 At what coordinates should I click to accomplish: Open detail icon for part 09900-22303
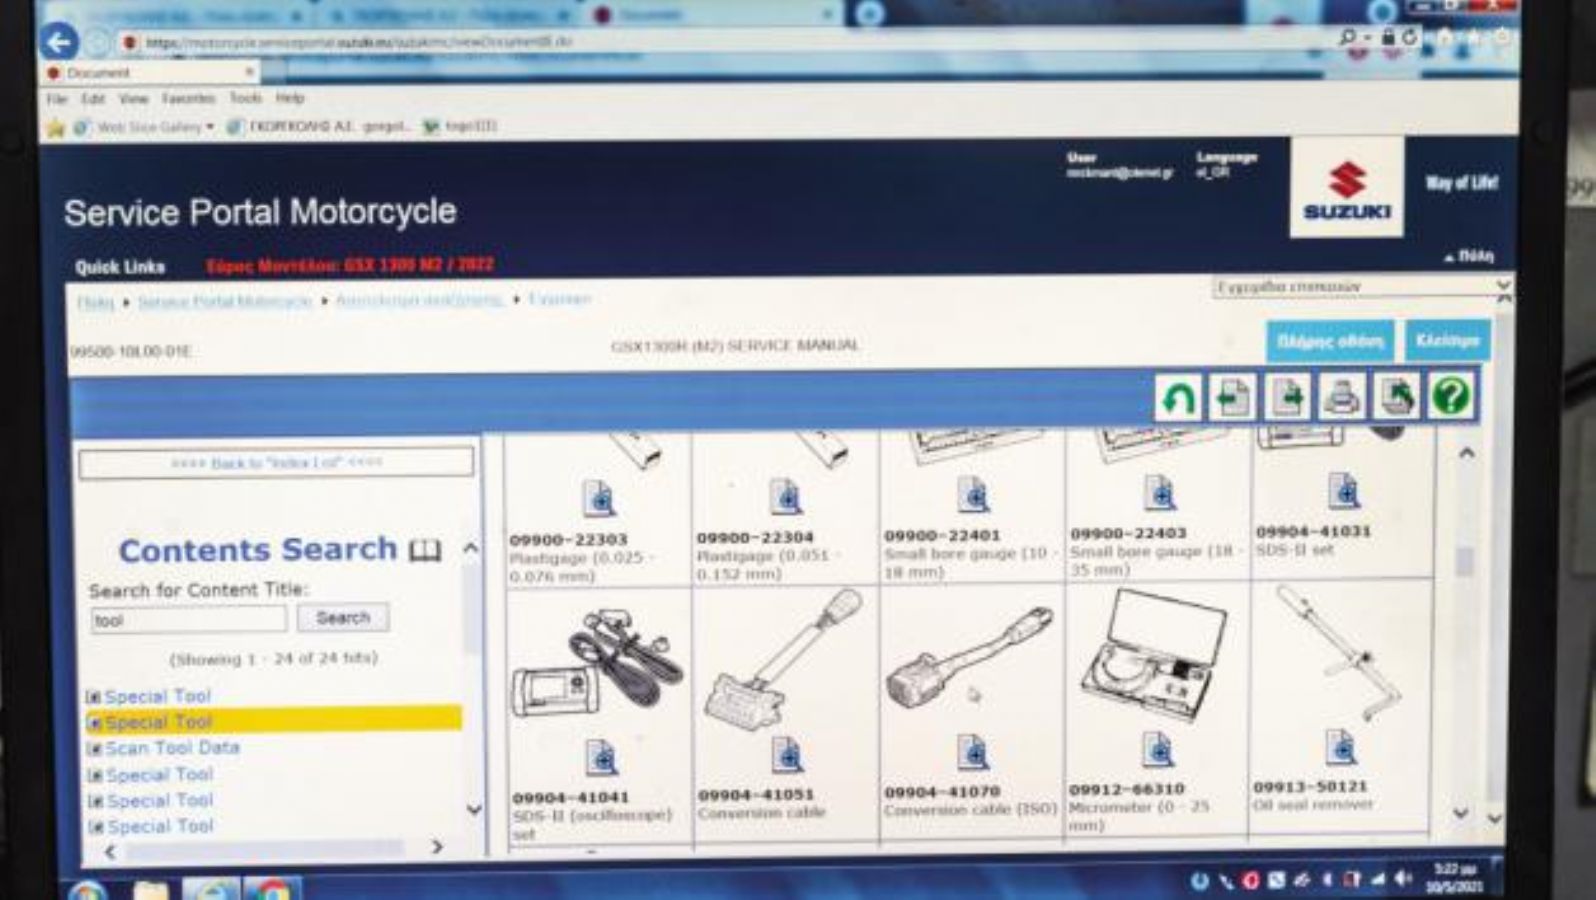point(598,498)
